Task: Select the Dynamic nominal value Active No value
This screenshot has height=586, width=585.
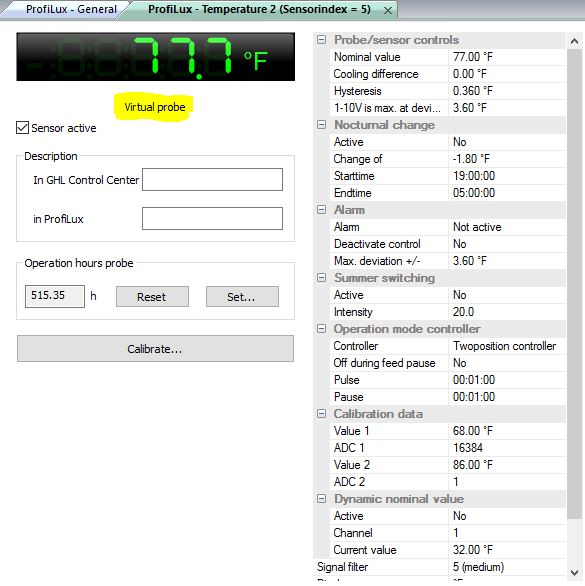Action: pyautogui.click(x=507, y=516)
